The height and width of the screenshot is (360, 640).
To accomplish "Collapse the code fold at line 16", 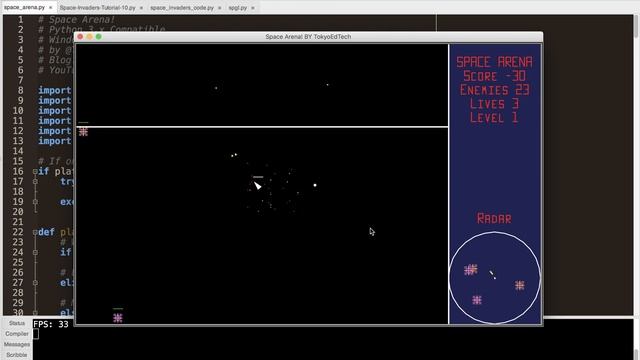I will (x=35, y=171).
